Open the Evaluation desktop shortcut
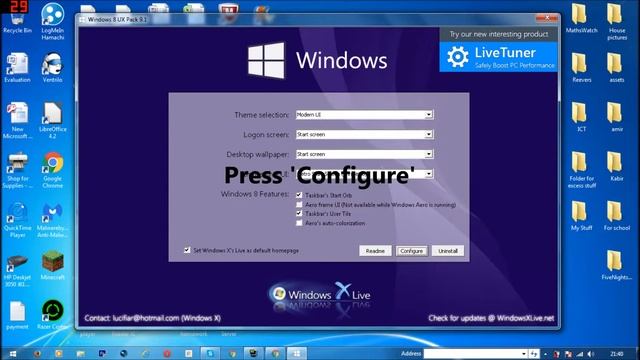 [x=17, y=67]
